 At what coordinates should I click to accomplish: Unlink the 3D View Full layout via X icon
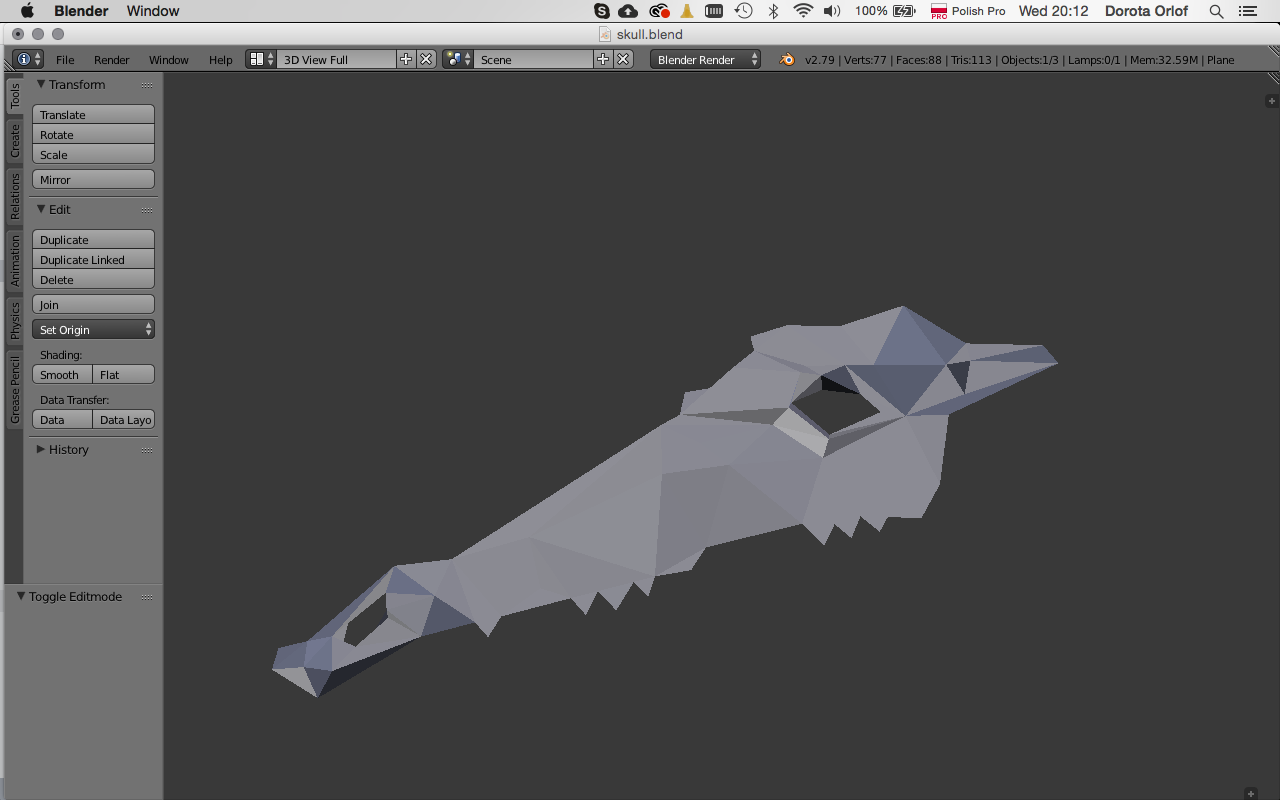click(x=425, y=59)
